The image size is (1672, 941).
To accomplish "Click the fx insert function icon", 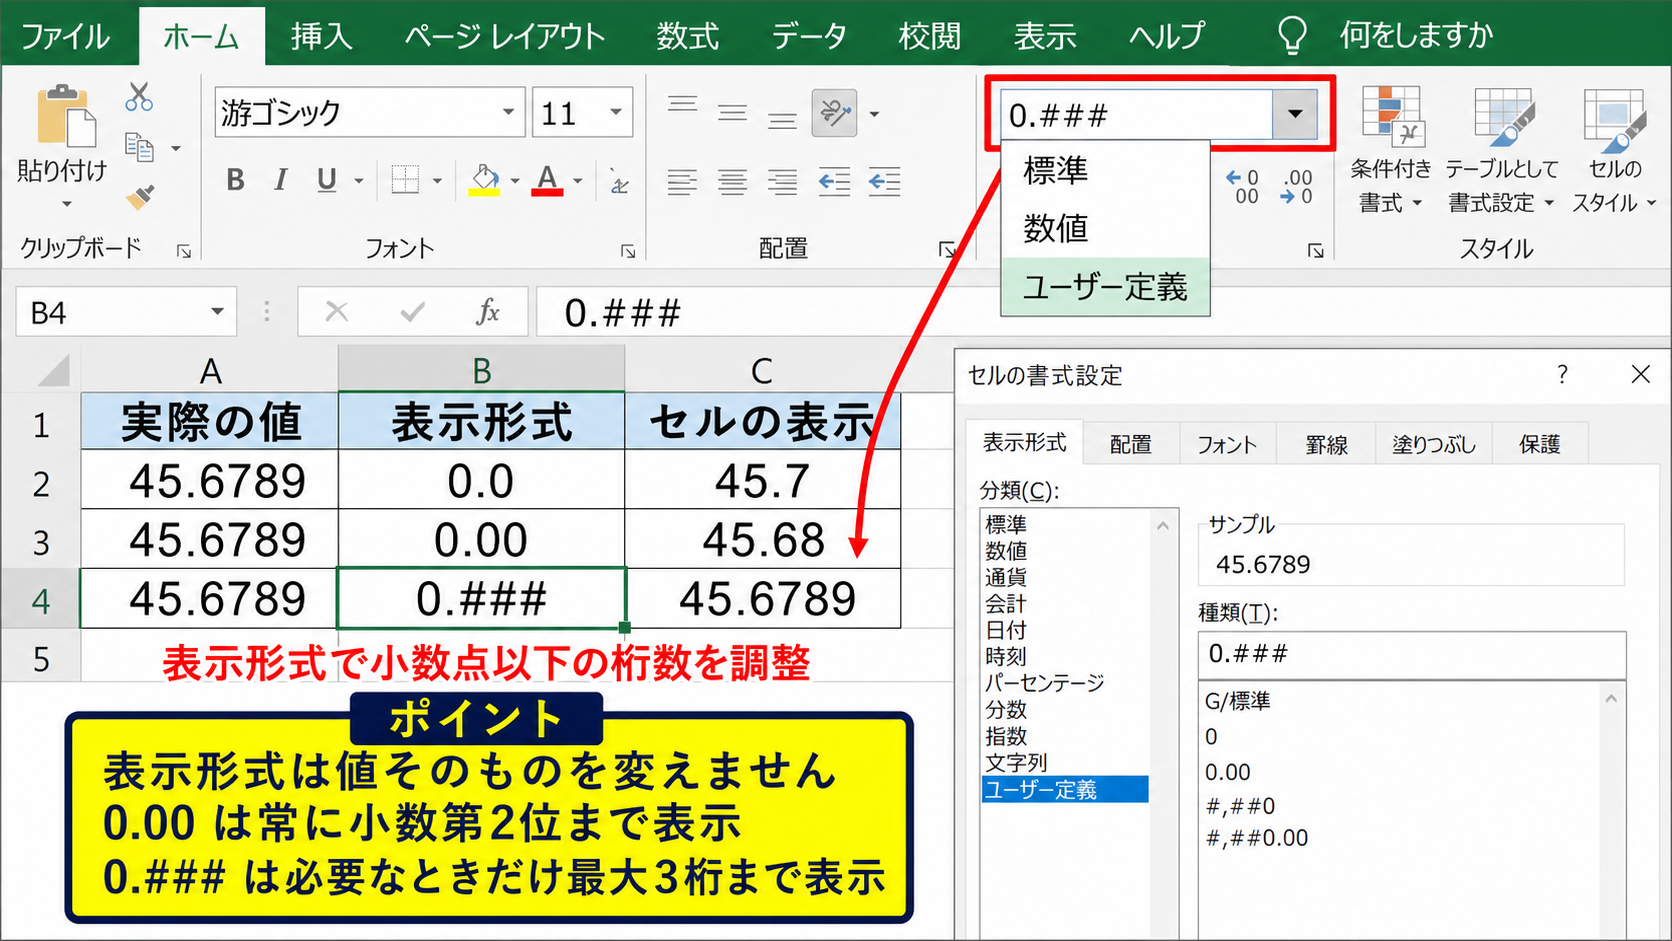I will (x=487, y=312).
